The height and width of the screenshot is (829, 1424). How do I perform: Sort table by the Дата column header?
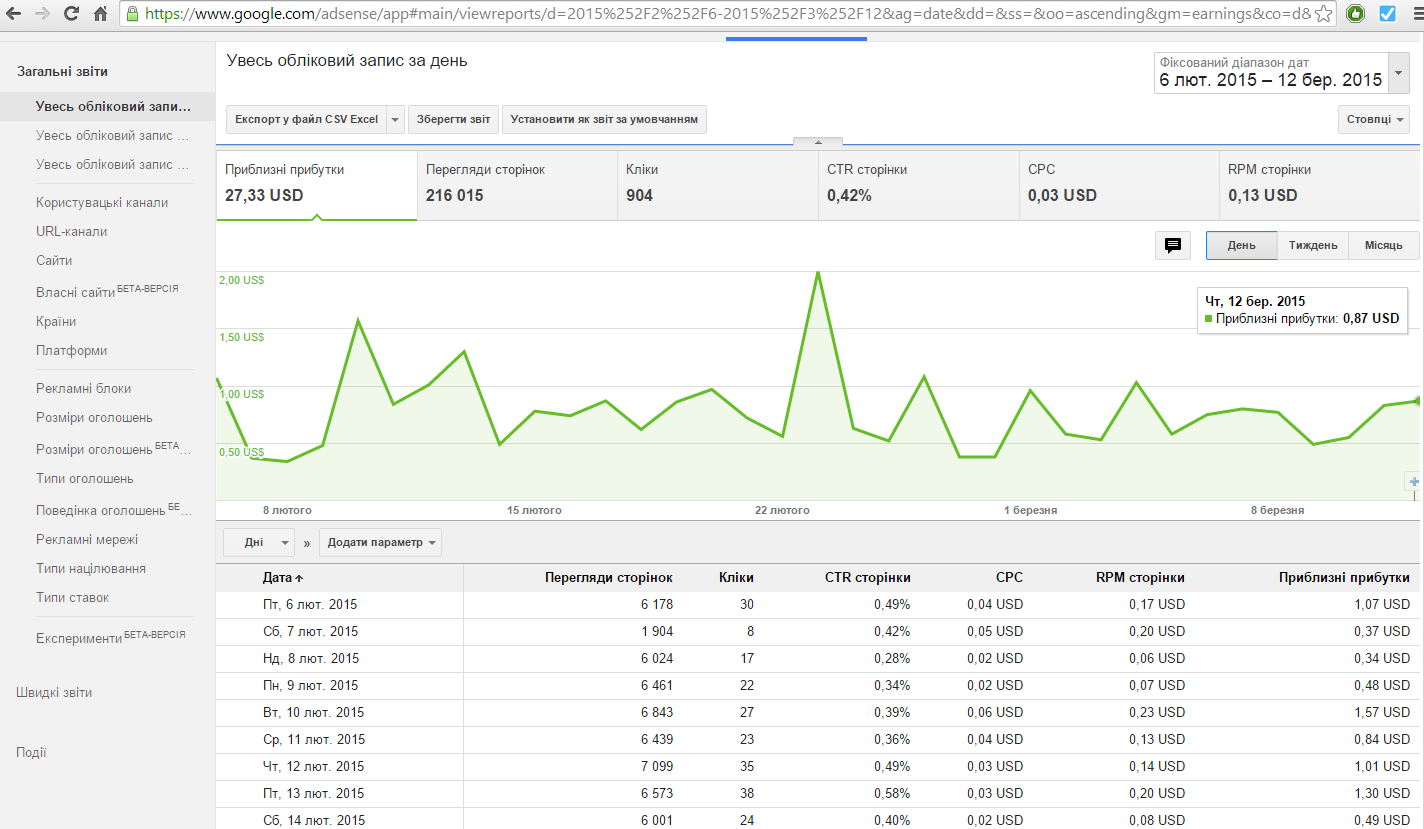(281, 577)
